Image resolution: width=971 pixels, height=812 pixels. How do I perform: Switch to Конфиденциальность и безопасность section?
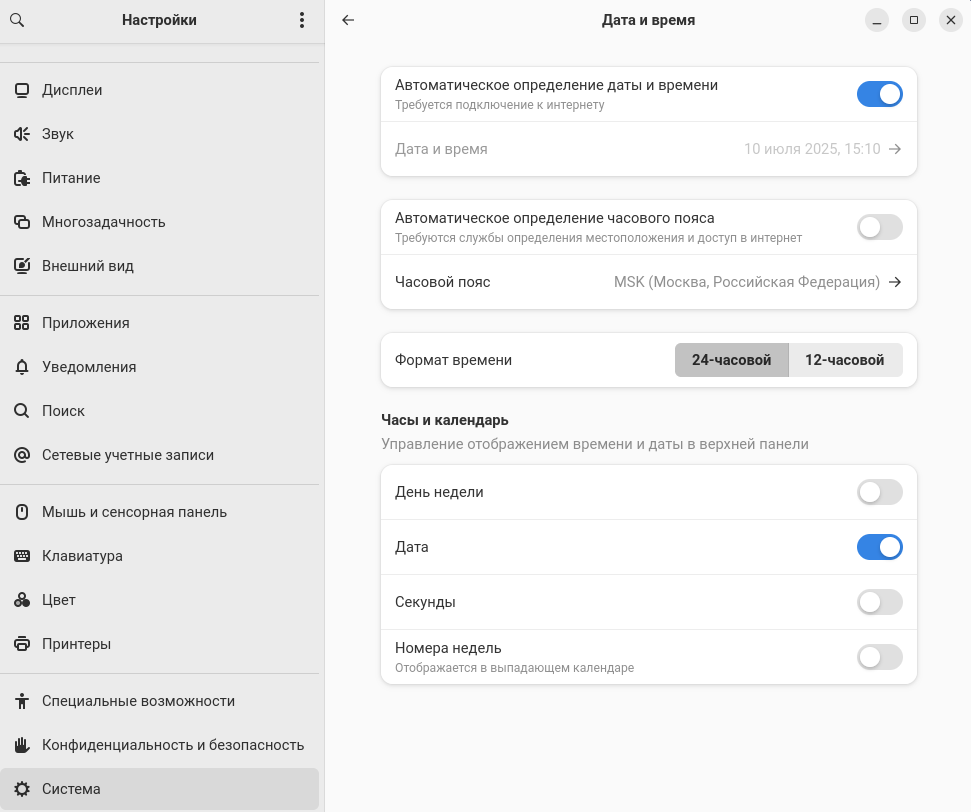tap(172, 745)
